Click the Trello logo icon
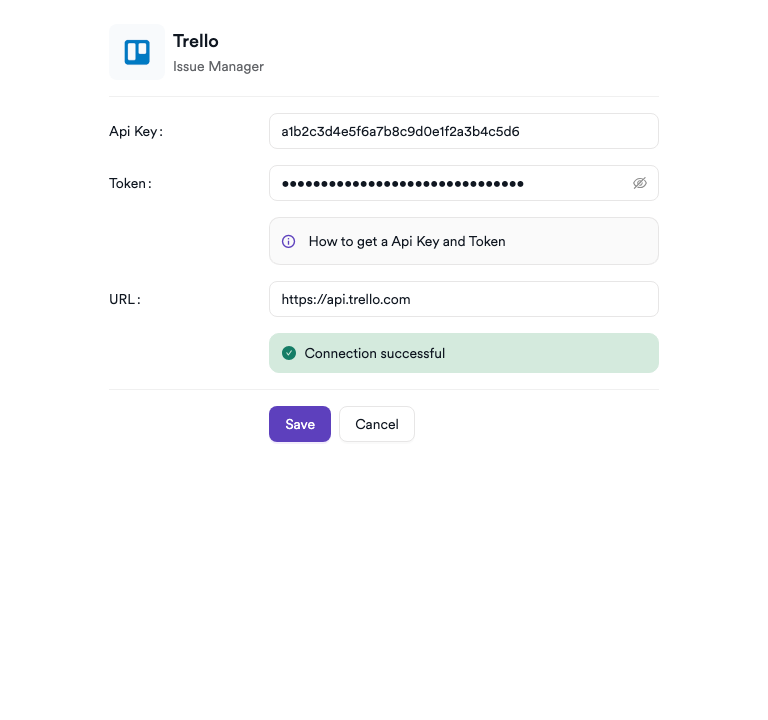This screenshot has width=768, height=720. pyautogui.click(x=136, y=52)
